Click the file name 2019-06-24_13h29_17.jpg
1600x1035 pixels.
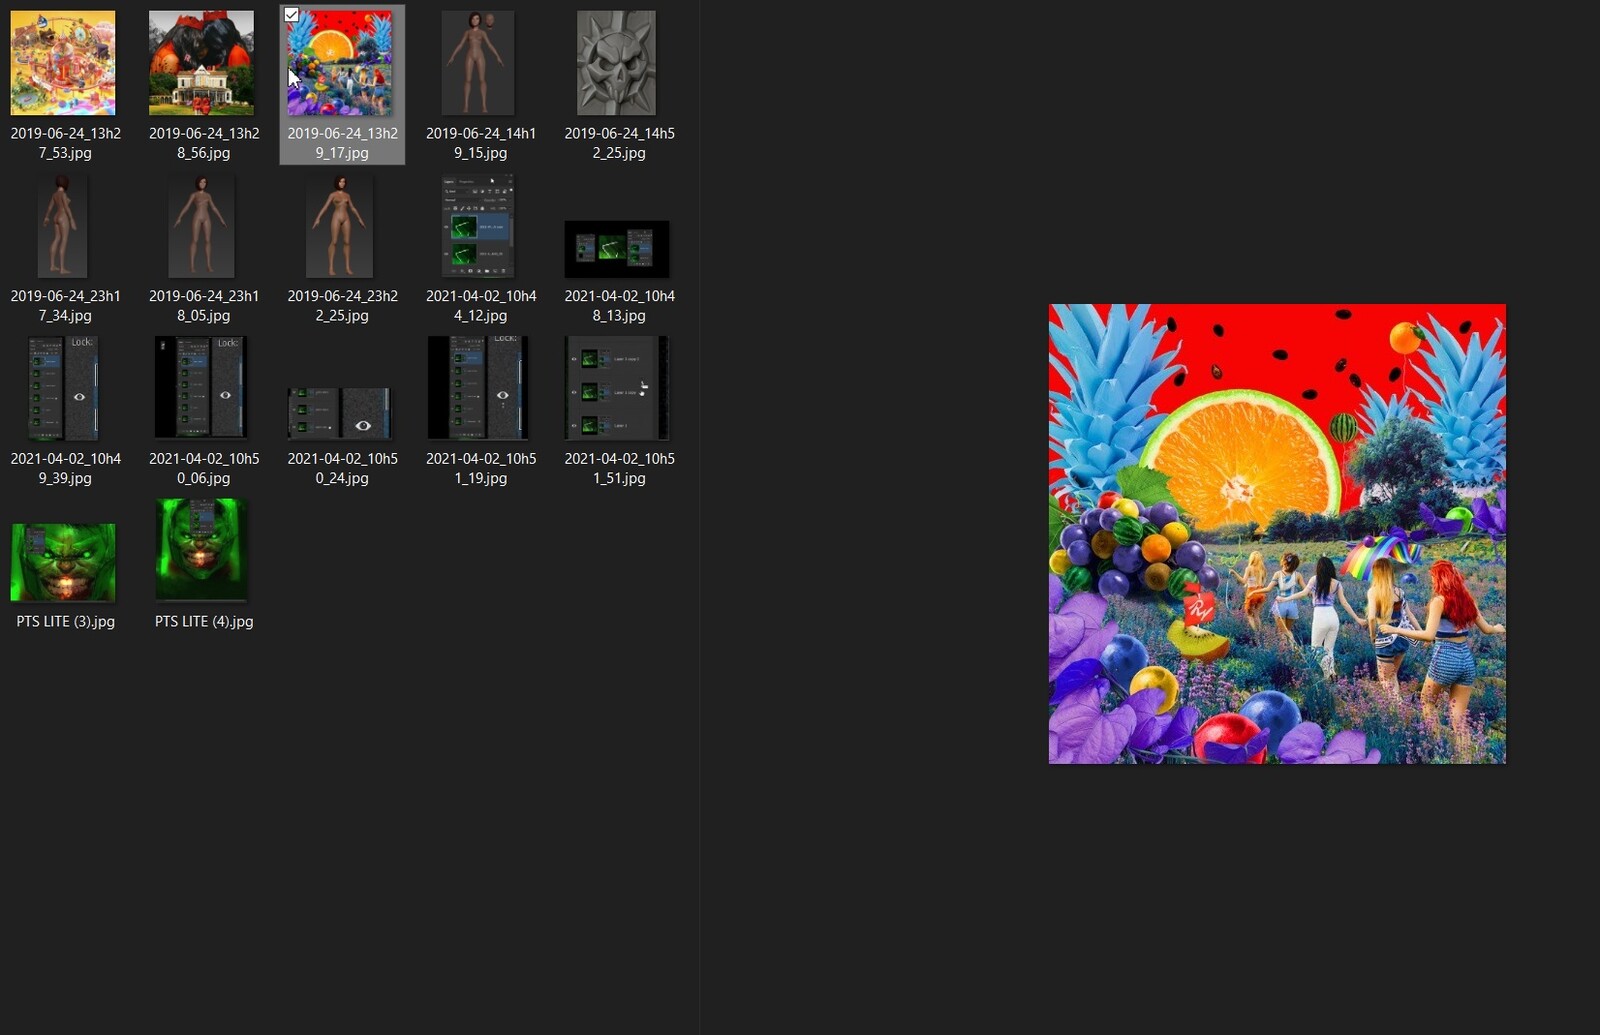click(x=342, y=143)
